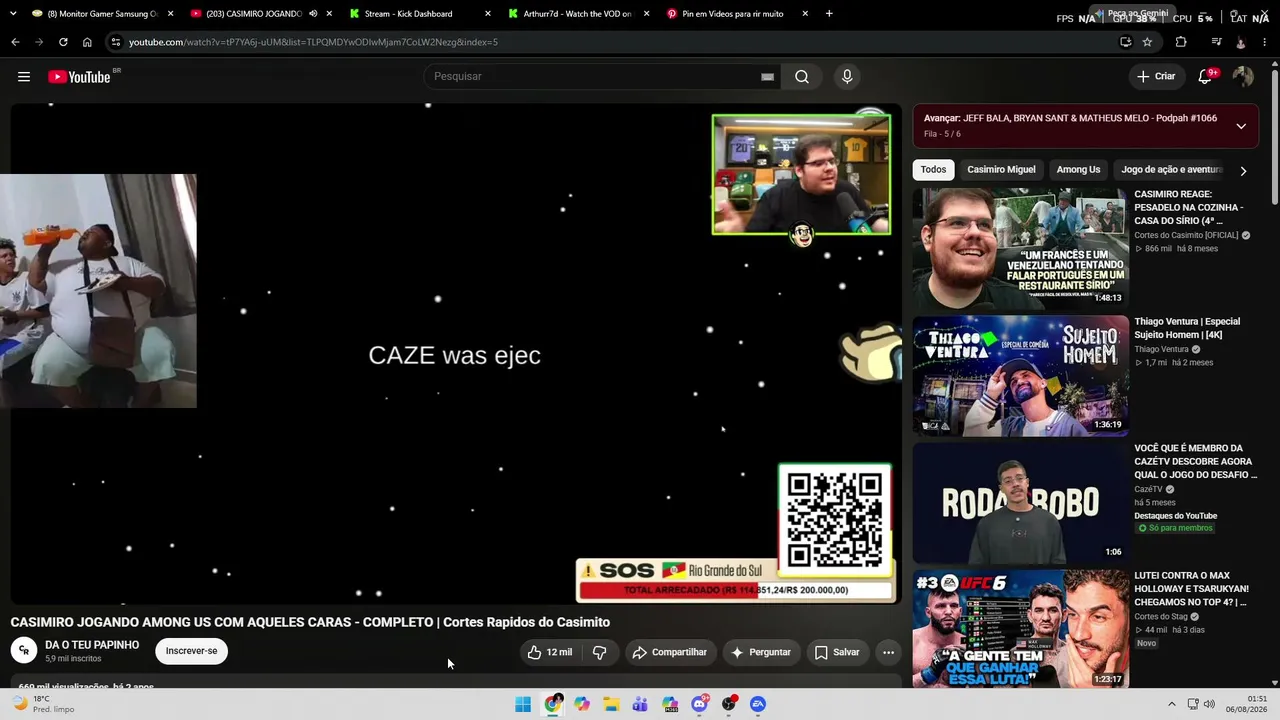Click the search magnifier button
Image resolution: width=1280 pixels, height=720 pixels.
tap(802, 77)
